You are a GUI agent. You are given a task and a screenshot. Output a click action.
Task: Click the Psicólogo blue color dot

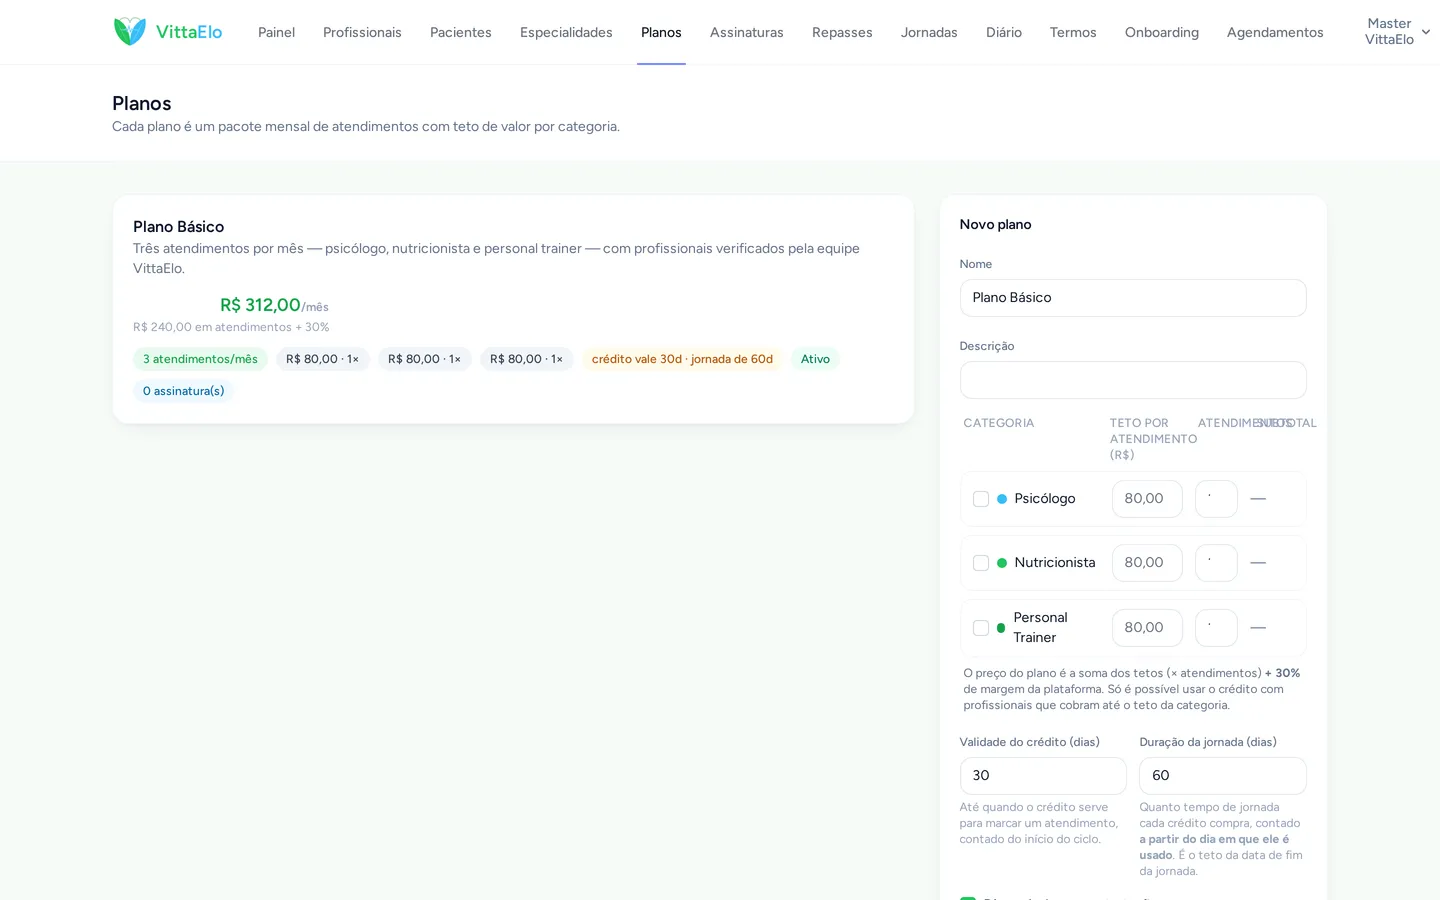click(x=1002, y=499)
